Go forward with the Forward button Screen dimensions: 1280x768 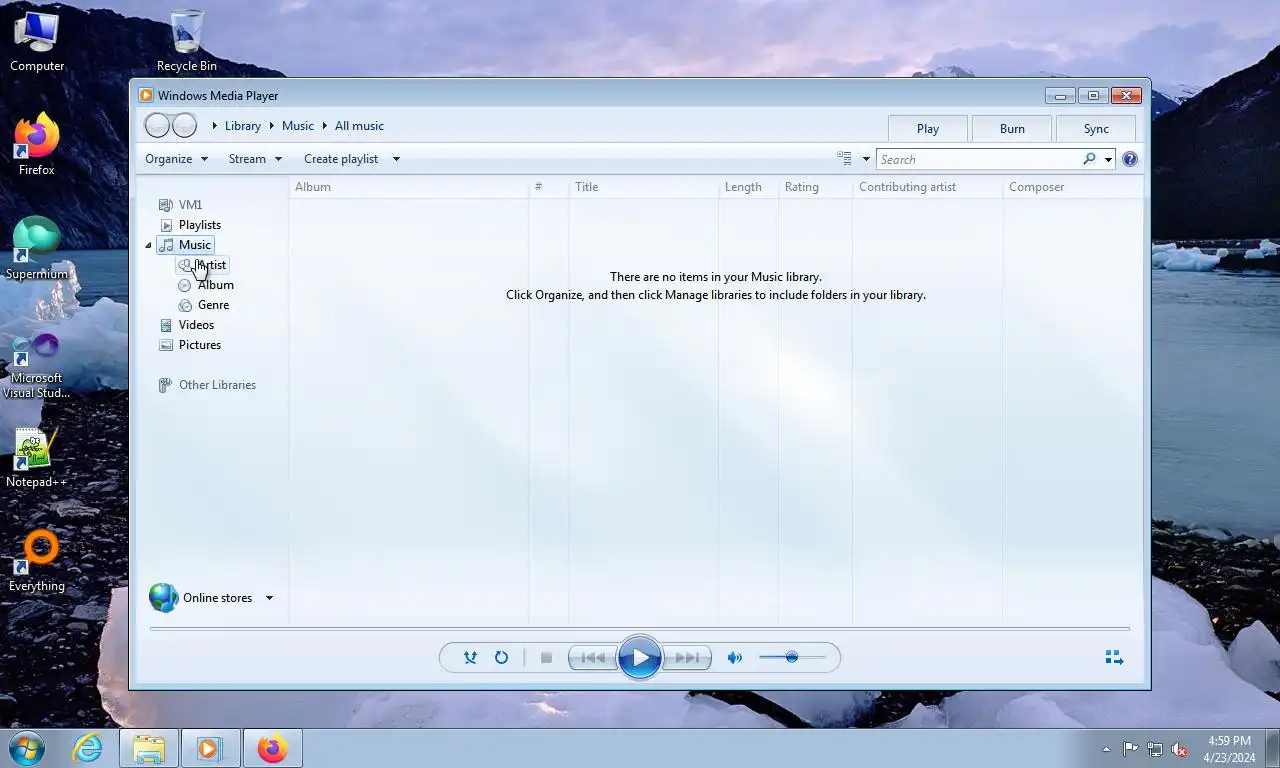184,125
